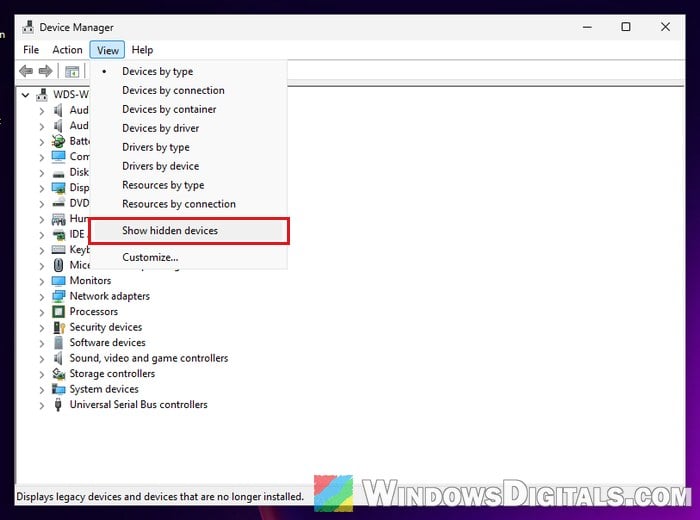Viewport: 700px width, 520px height.
Task: Click the Back arrow toolbar icon
Action: (x=26, y=71)
